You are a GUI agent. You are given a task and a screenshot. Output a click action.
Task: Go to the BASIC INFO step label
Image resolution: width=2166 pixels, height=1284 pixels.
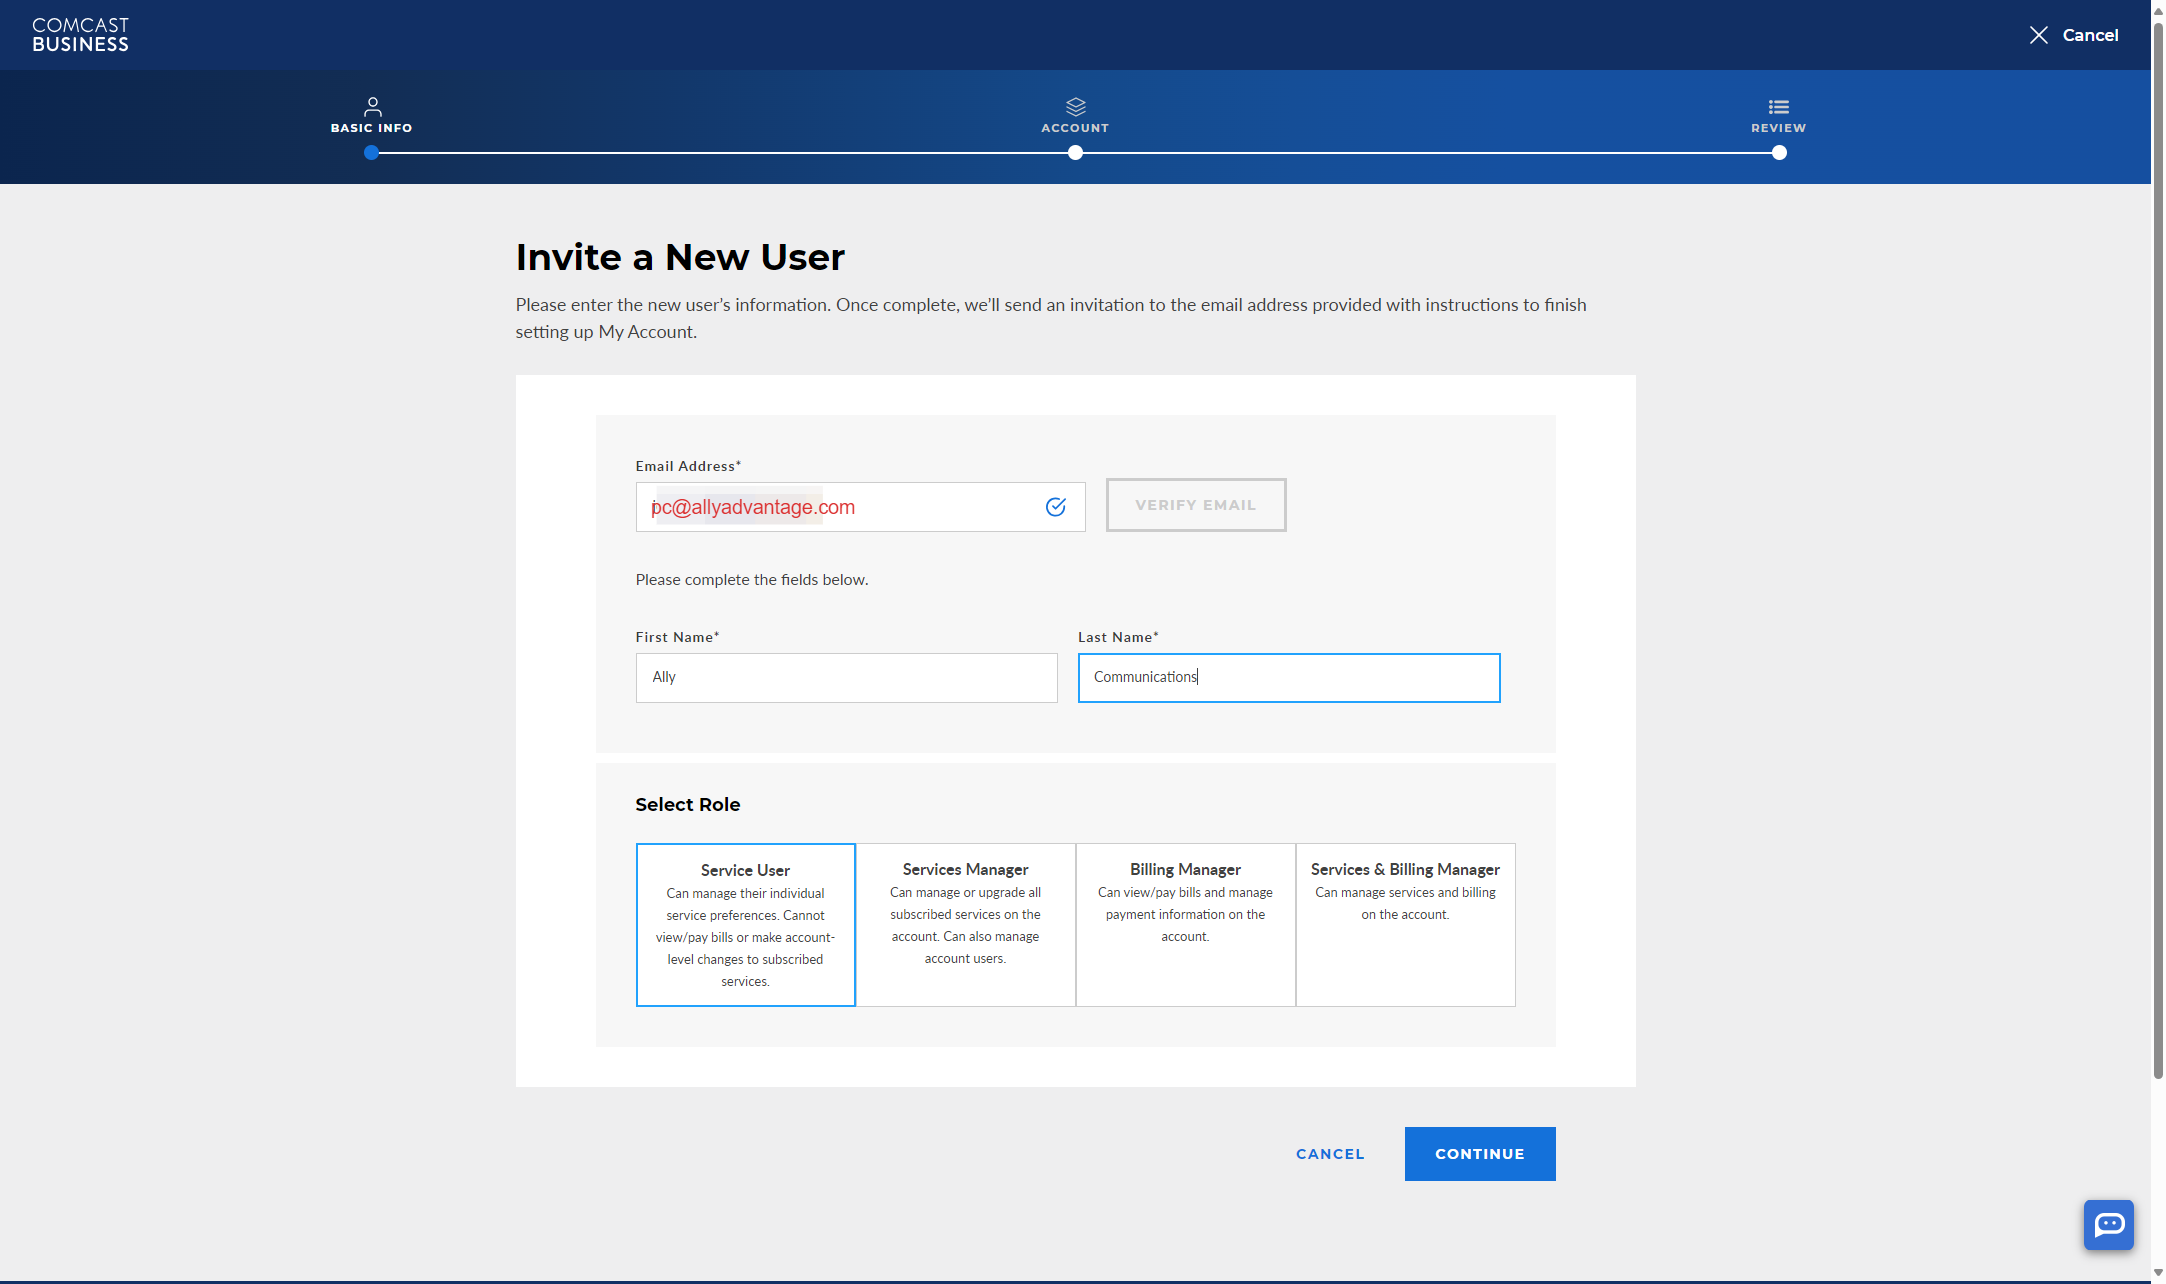371,128
